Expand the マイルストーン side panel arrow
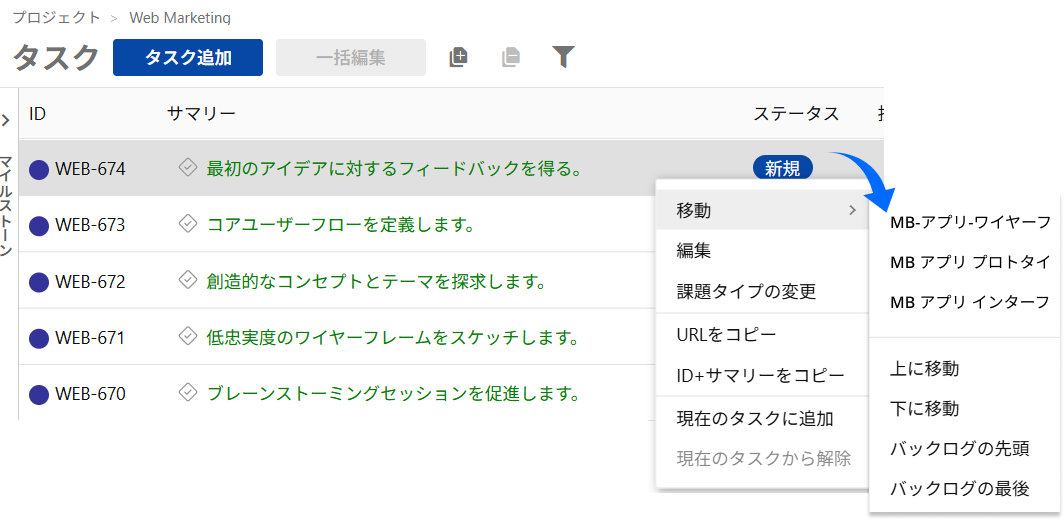The width and height of the screenshot is (1064, 520). click(6, 120)
